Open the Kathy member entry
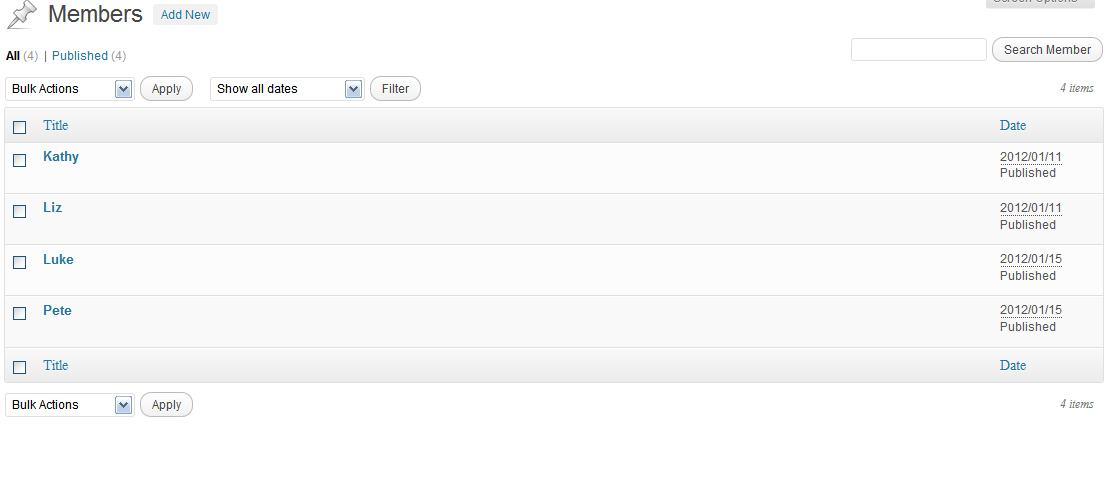 pyautogui.click(x=61, y=156)
